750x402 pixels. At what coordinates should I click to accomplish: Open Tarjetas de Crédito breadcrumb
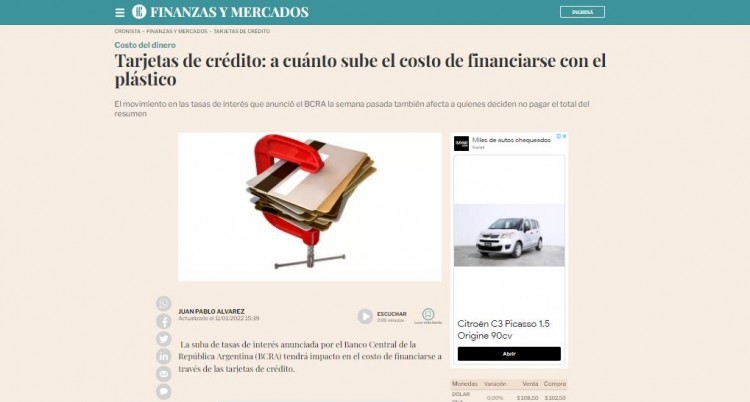coord(242,31)
